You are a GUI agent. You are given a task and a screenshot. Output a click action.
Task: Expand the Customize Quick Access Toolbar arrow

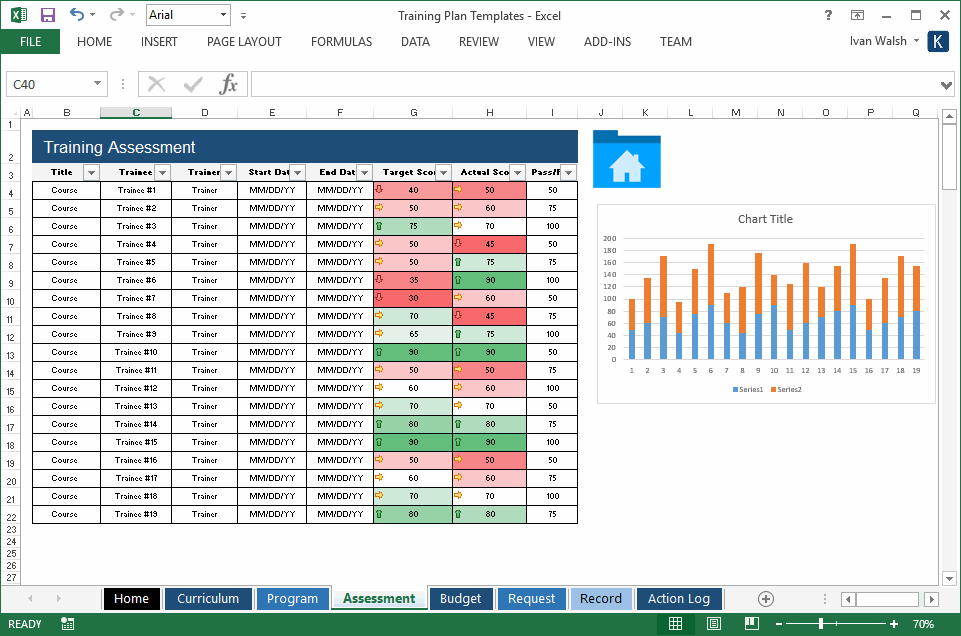click(x=241, y=14)
